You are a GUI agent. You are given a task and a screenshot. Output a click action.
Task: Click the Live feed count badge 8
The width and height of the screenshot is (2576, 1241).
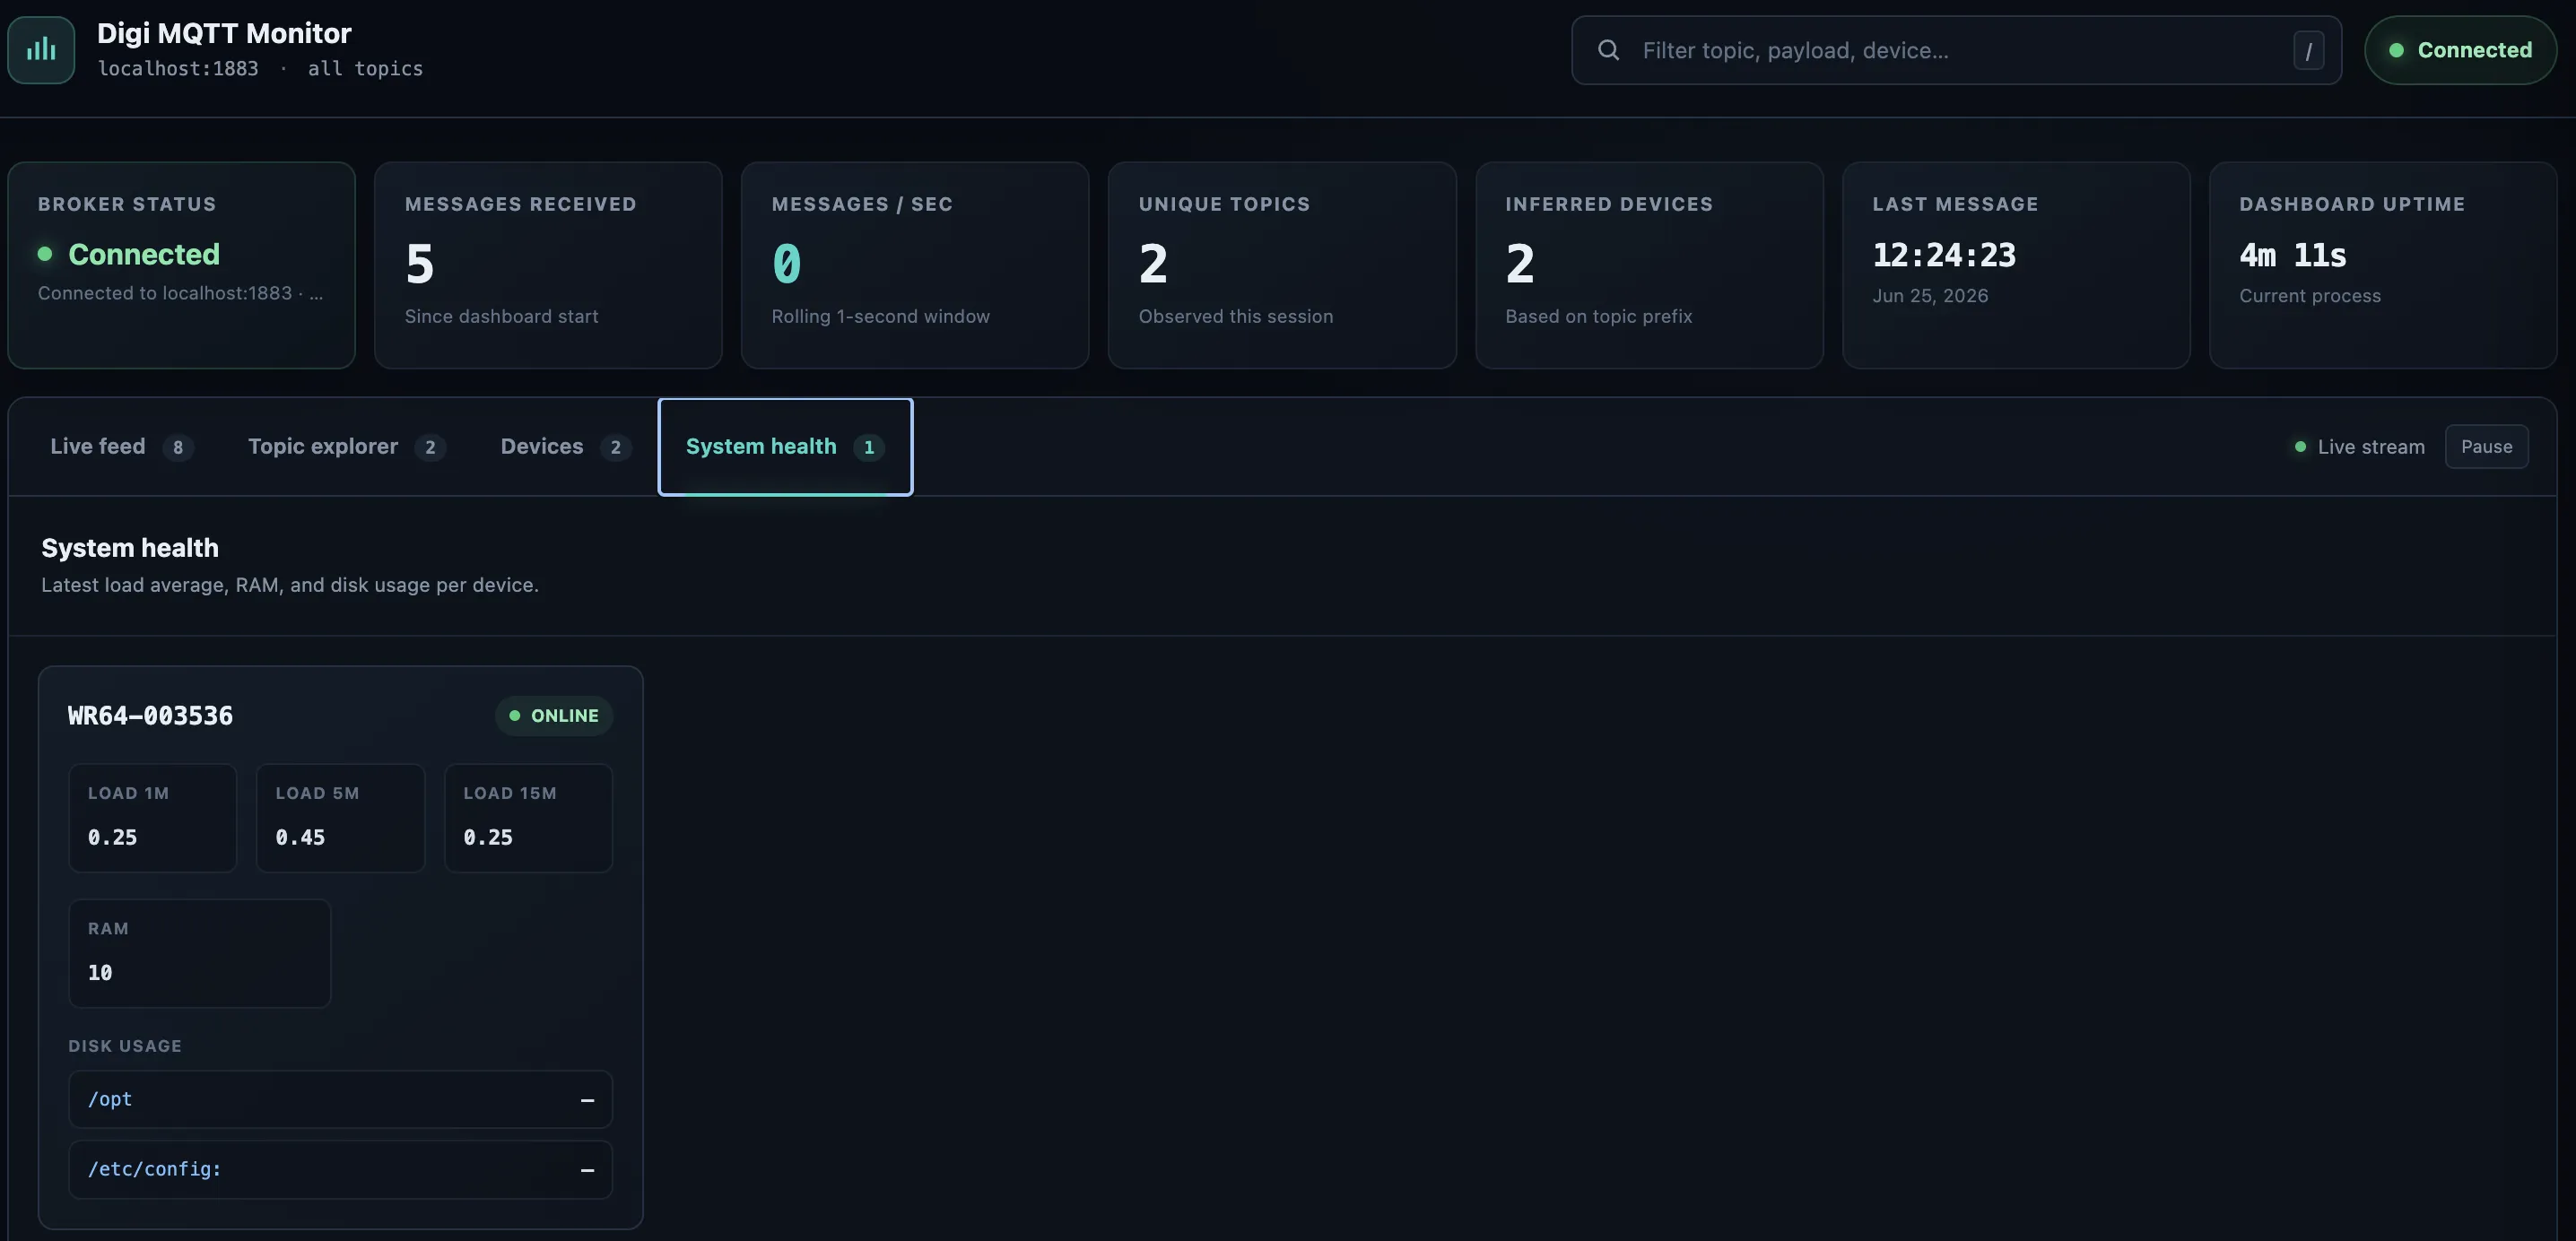click(x=178, y=447)
